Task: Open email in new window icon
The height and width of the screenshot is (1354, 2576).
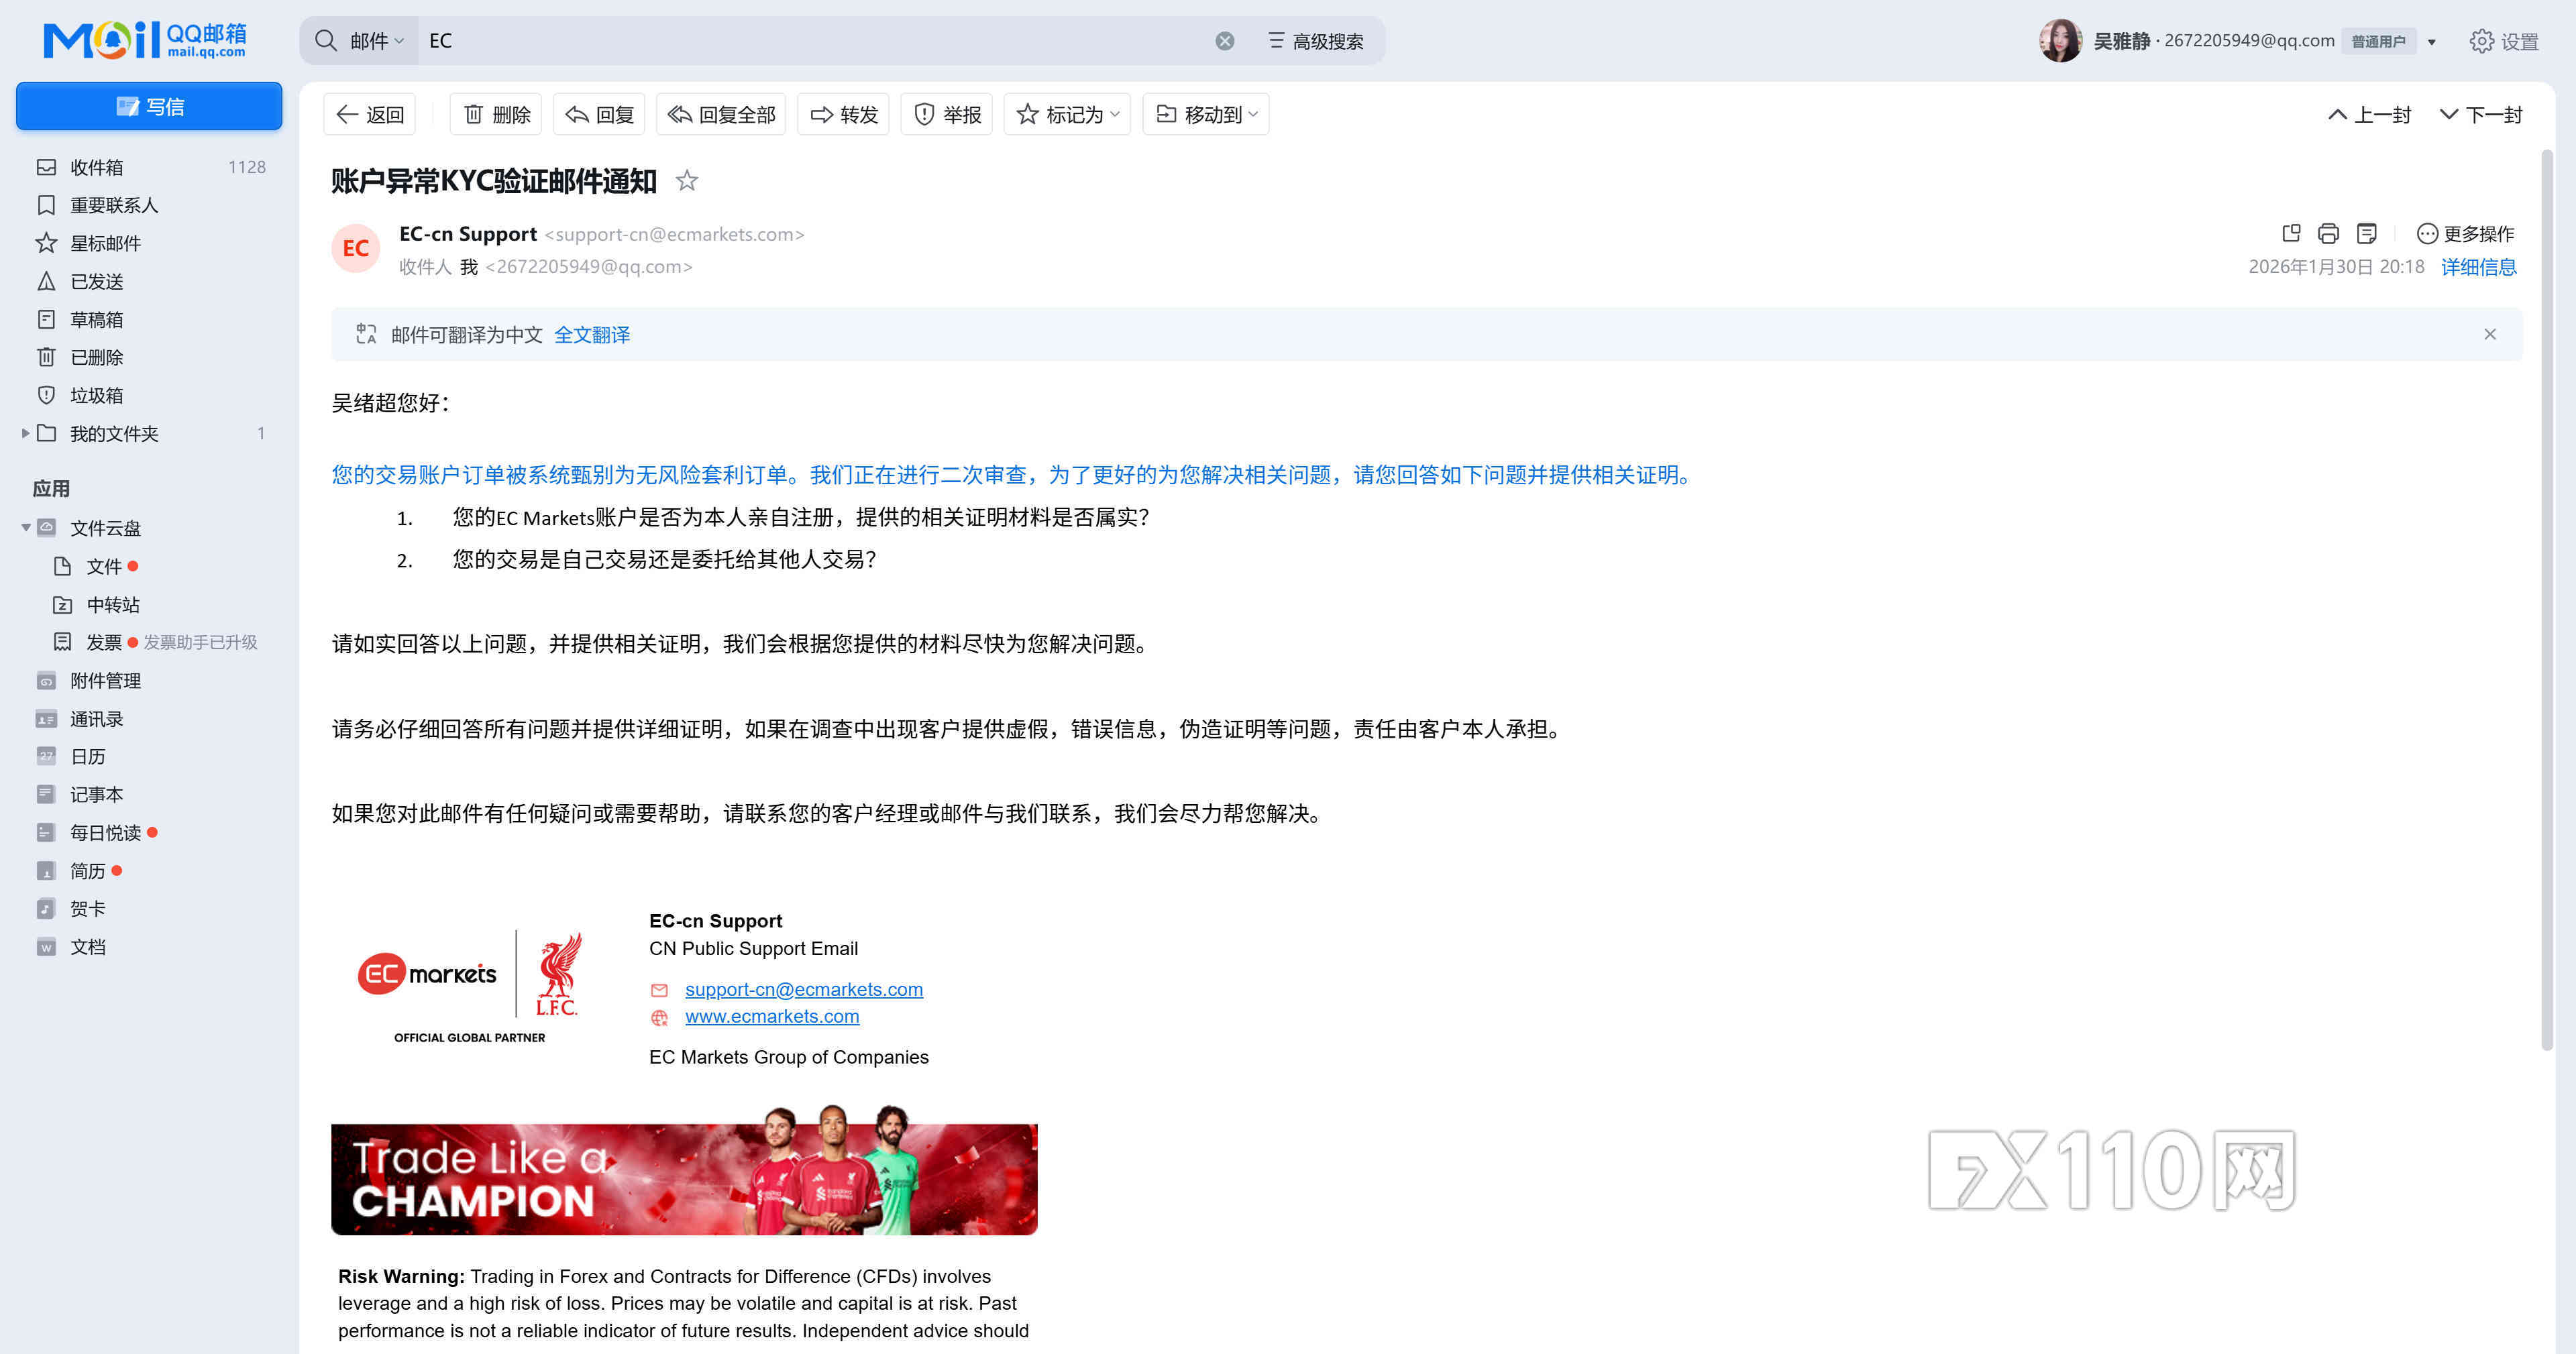Action: [x=2291, y=234]
